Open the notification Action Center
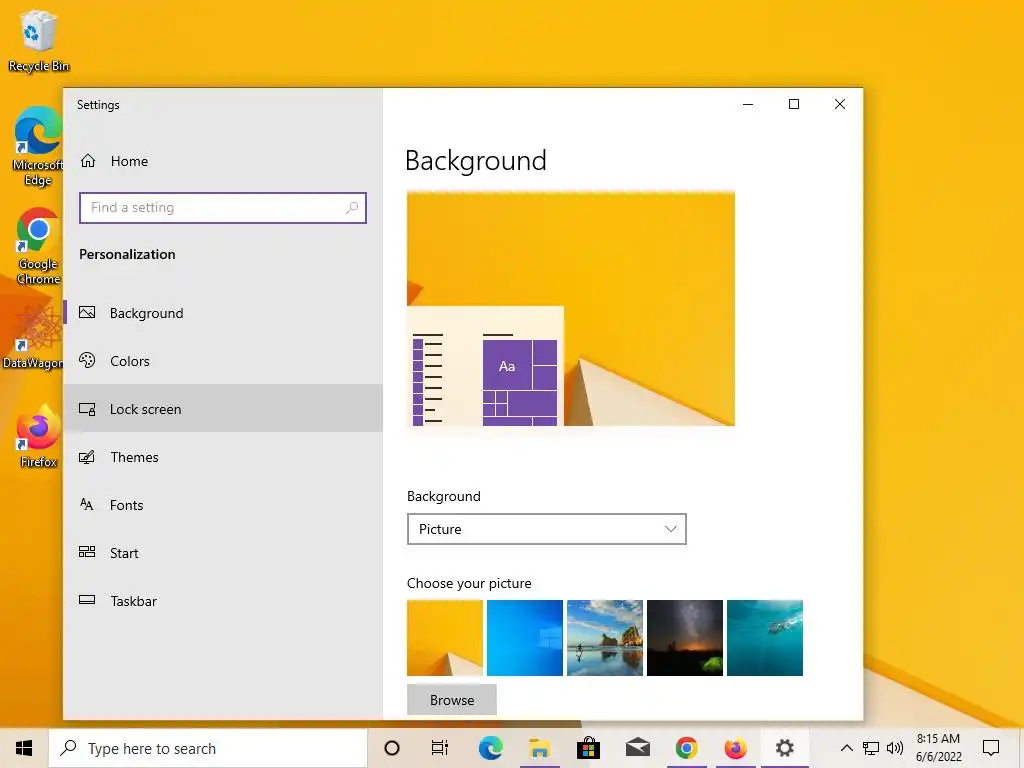This screenshot has width=1024, height=768. [x=991, y=748]
